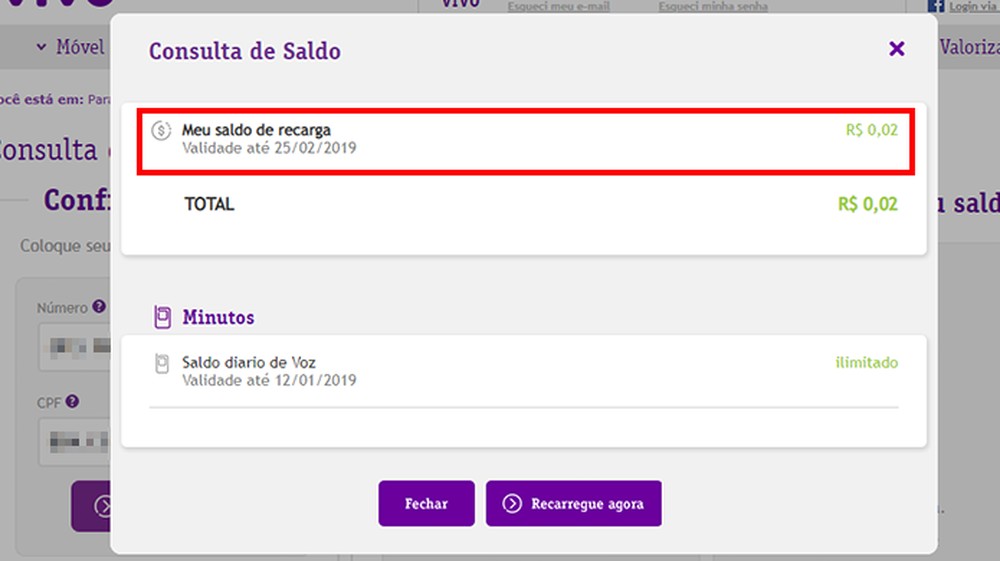Click the Consulta de Saldo dialog title
Screen dimensions: 1000x561
pos(245,51)
